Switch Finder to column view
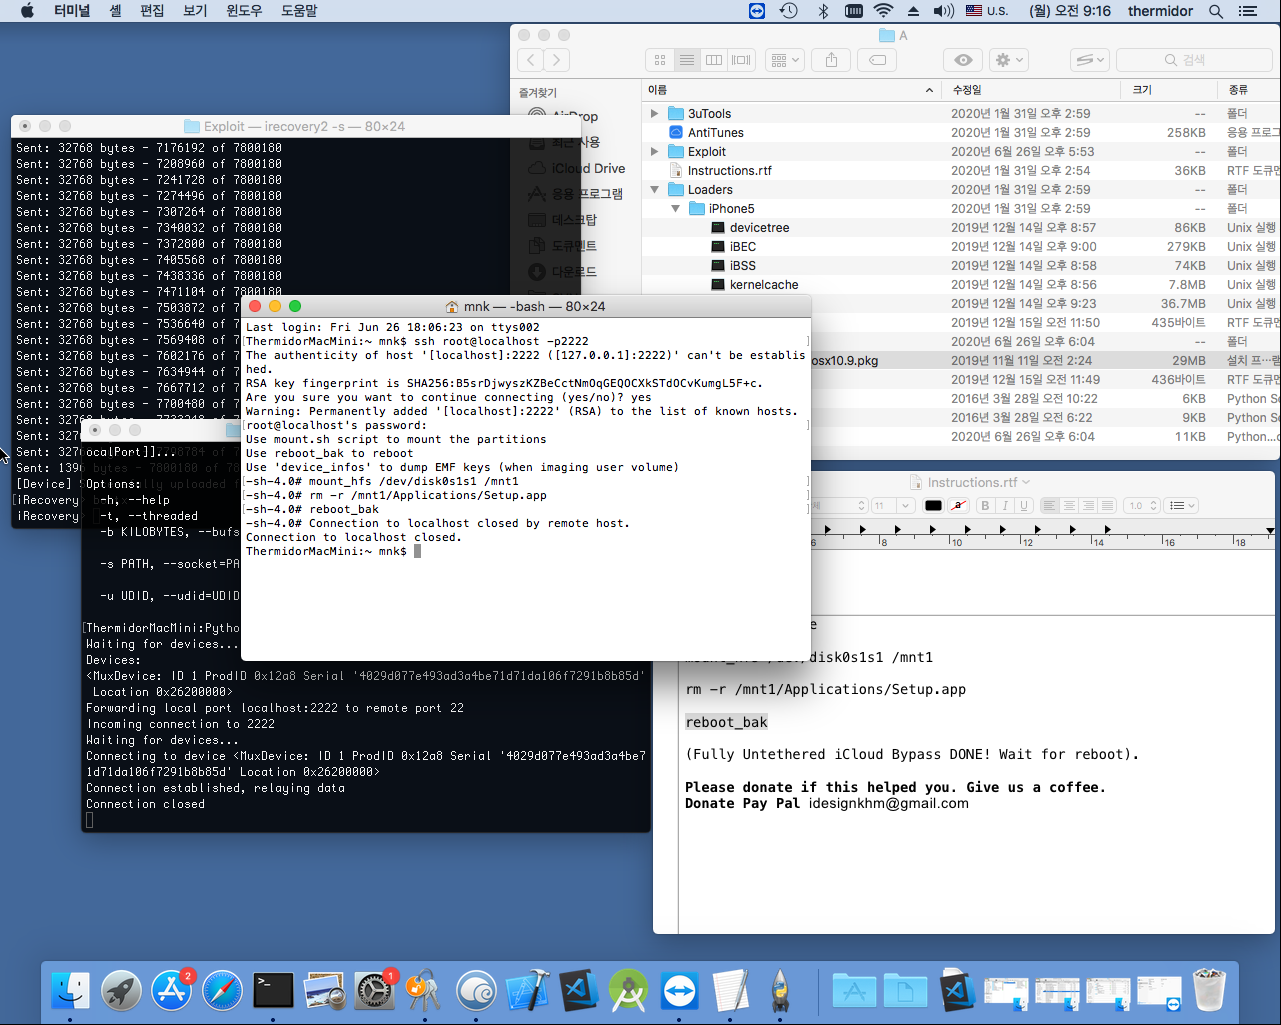 tap(714, 60)
